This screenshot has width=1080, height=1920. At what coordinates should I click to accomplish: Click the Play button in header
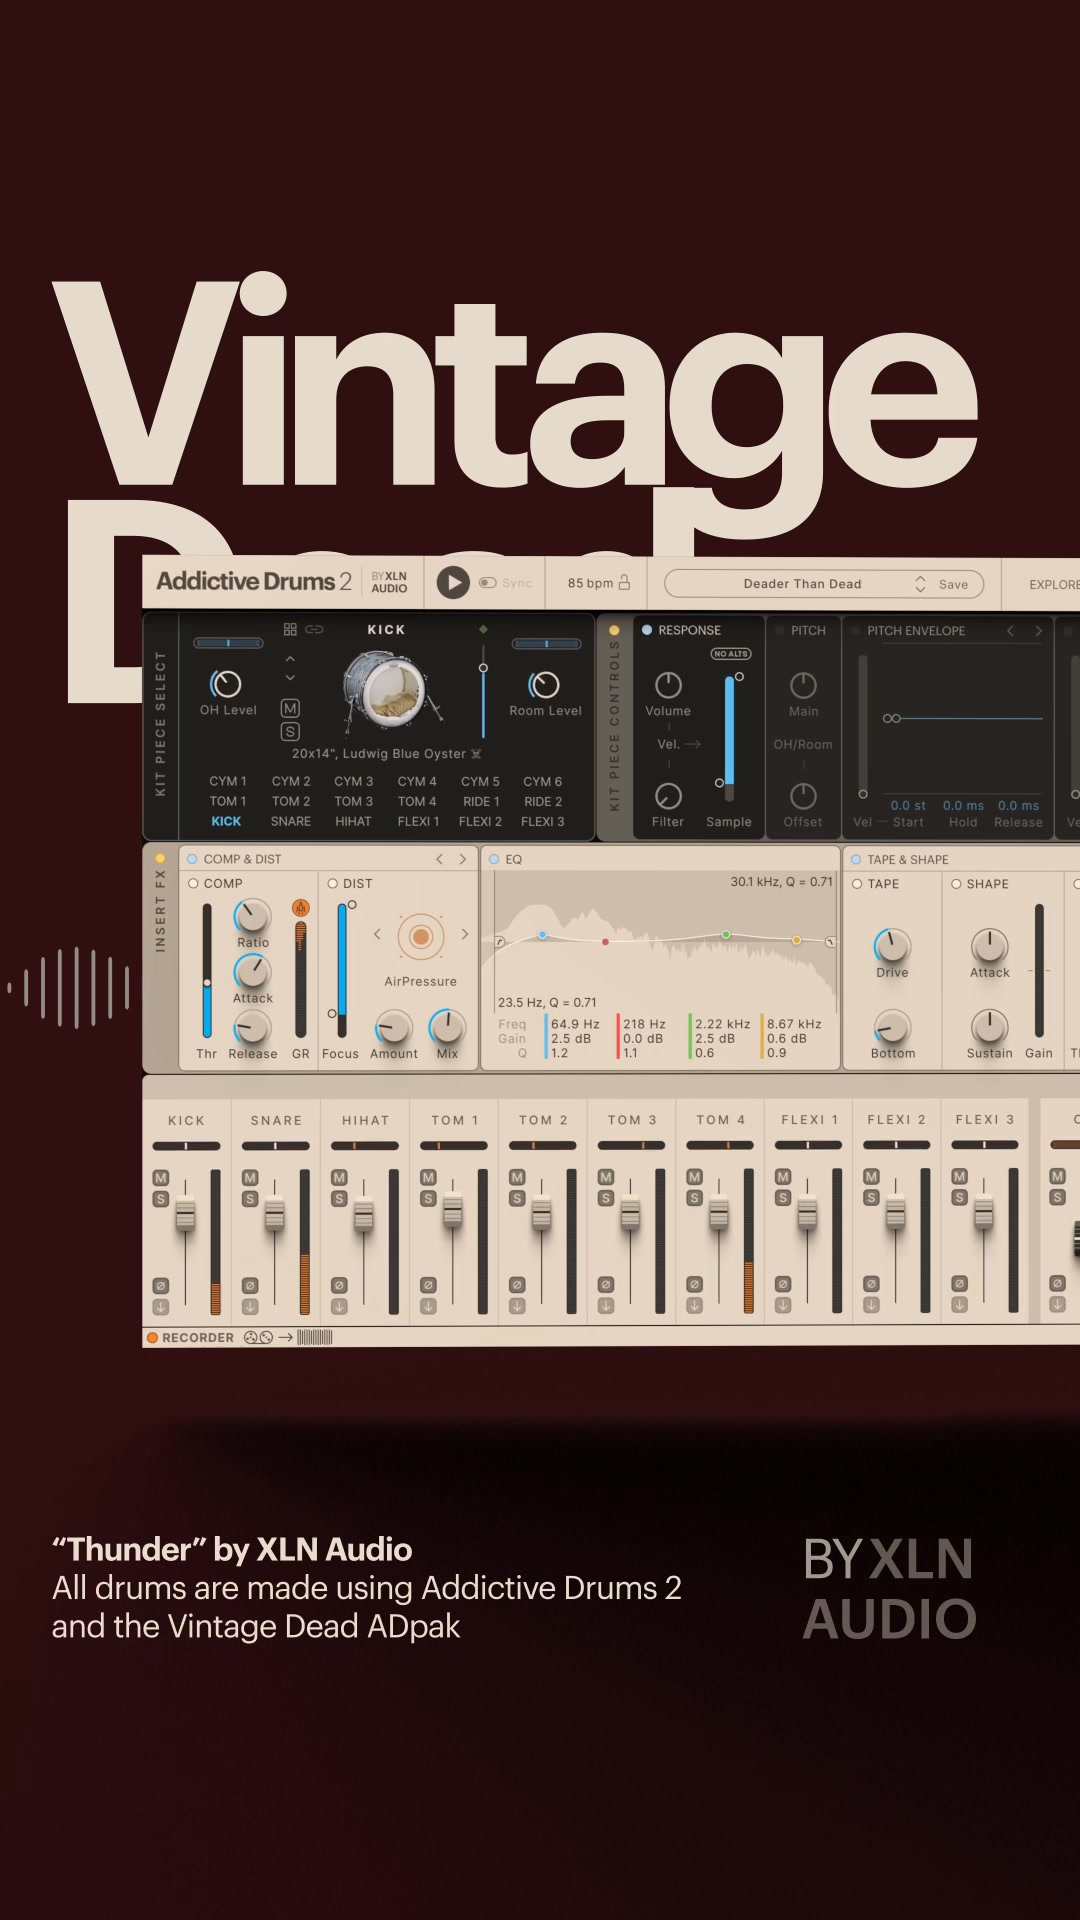[453, 583]
